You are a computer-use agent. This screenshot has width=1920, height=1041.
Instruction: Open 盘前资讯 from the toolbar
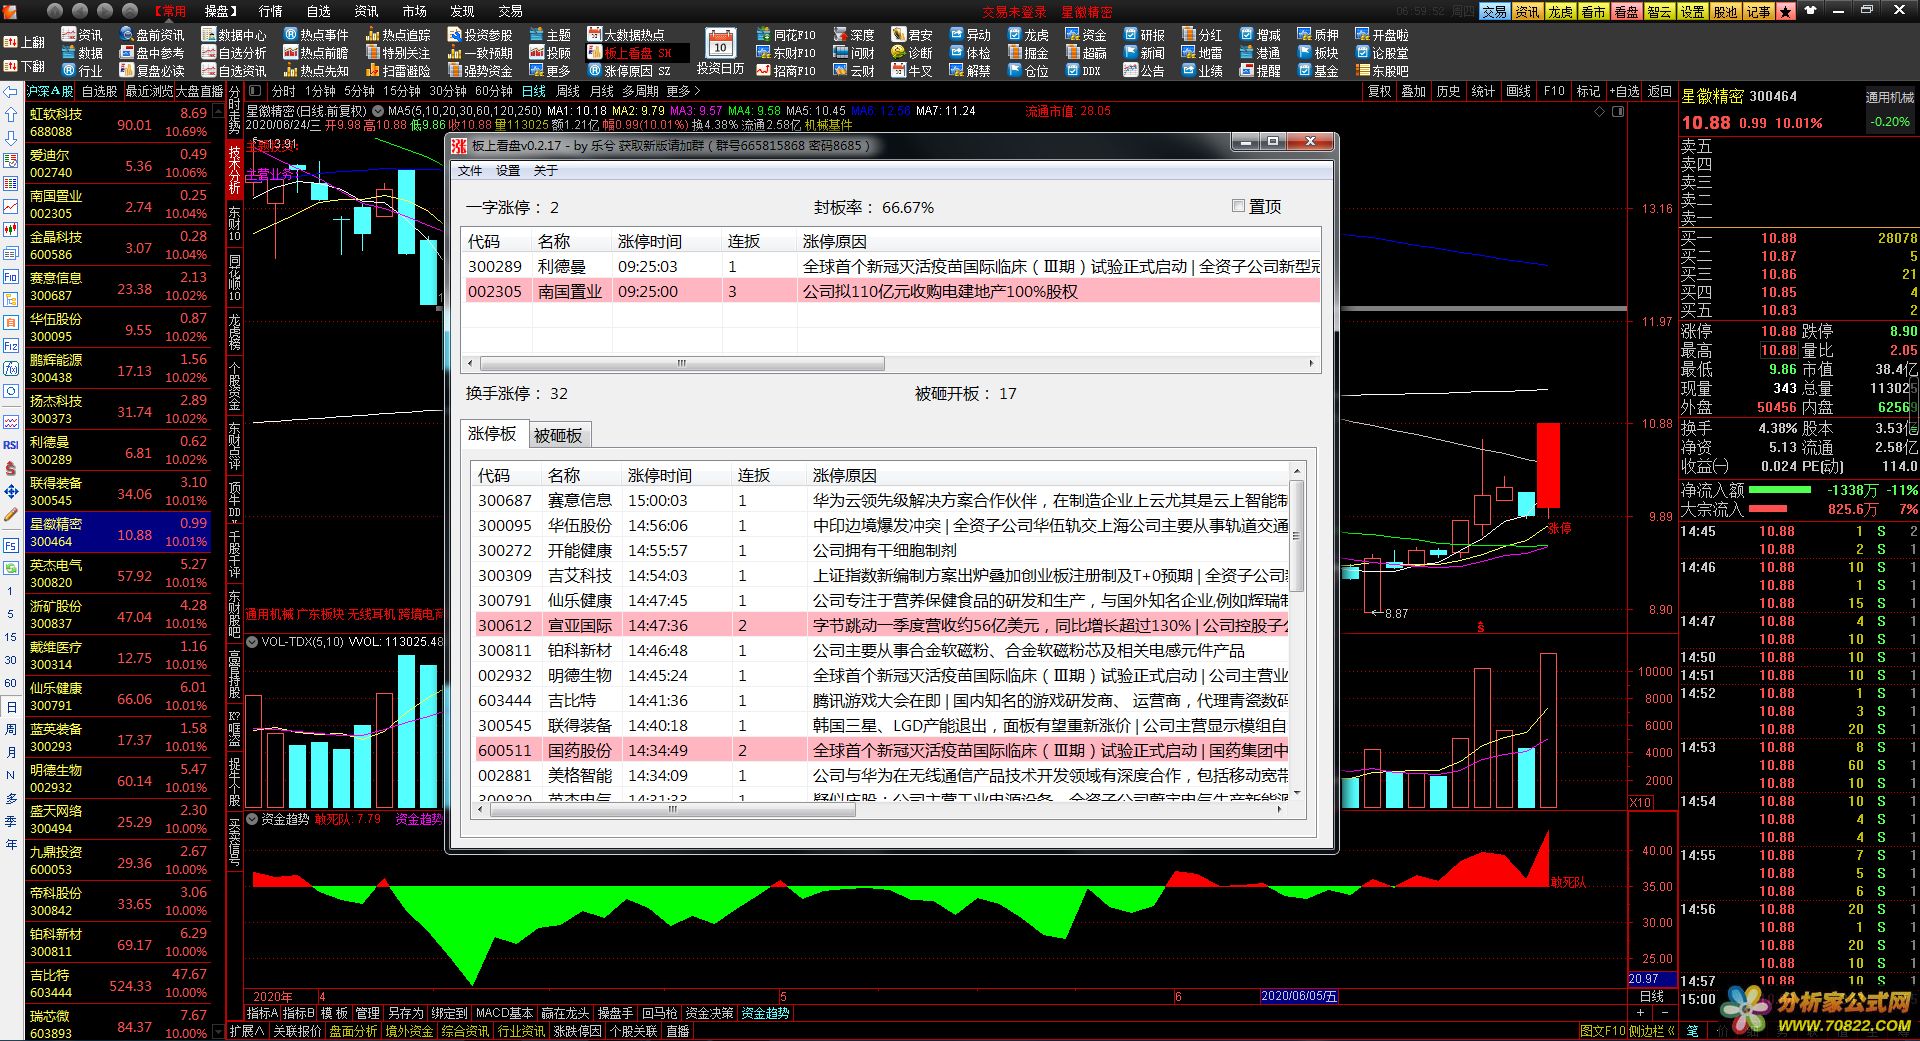(x=152, y=35)
